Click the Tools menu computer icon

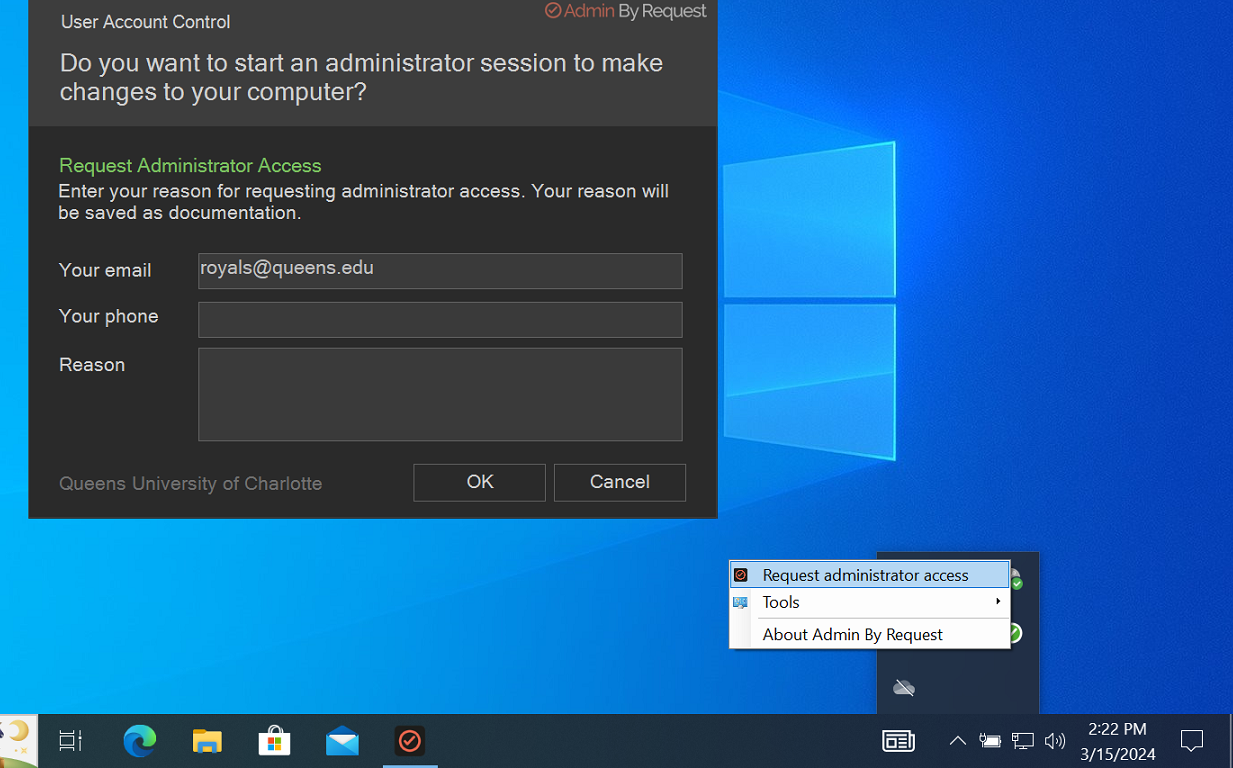(741, 602)
